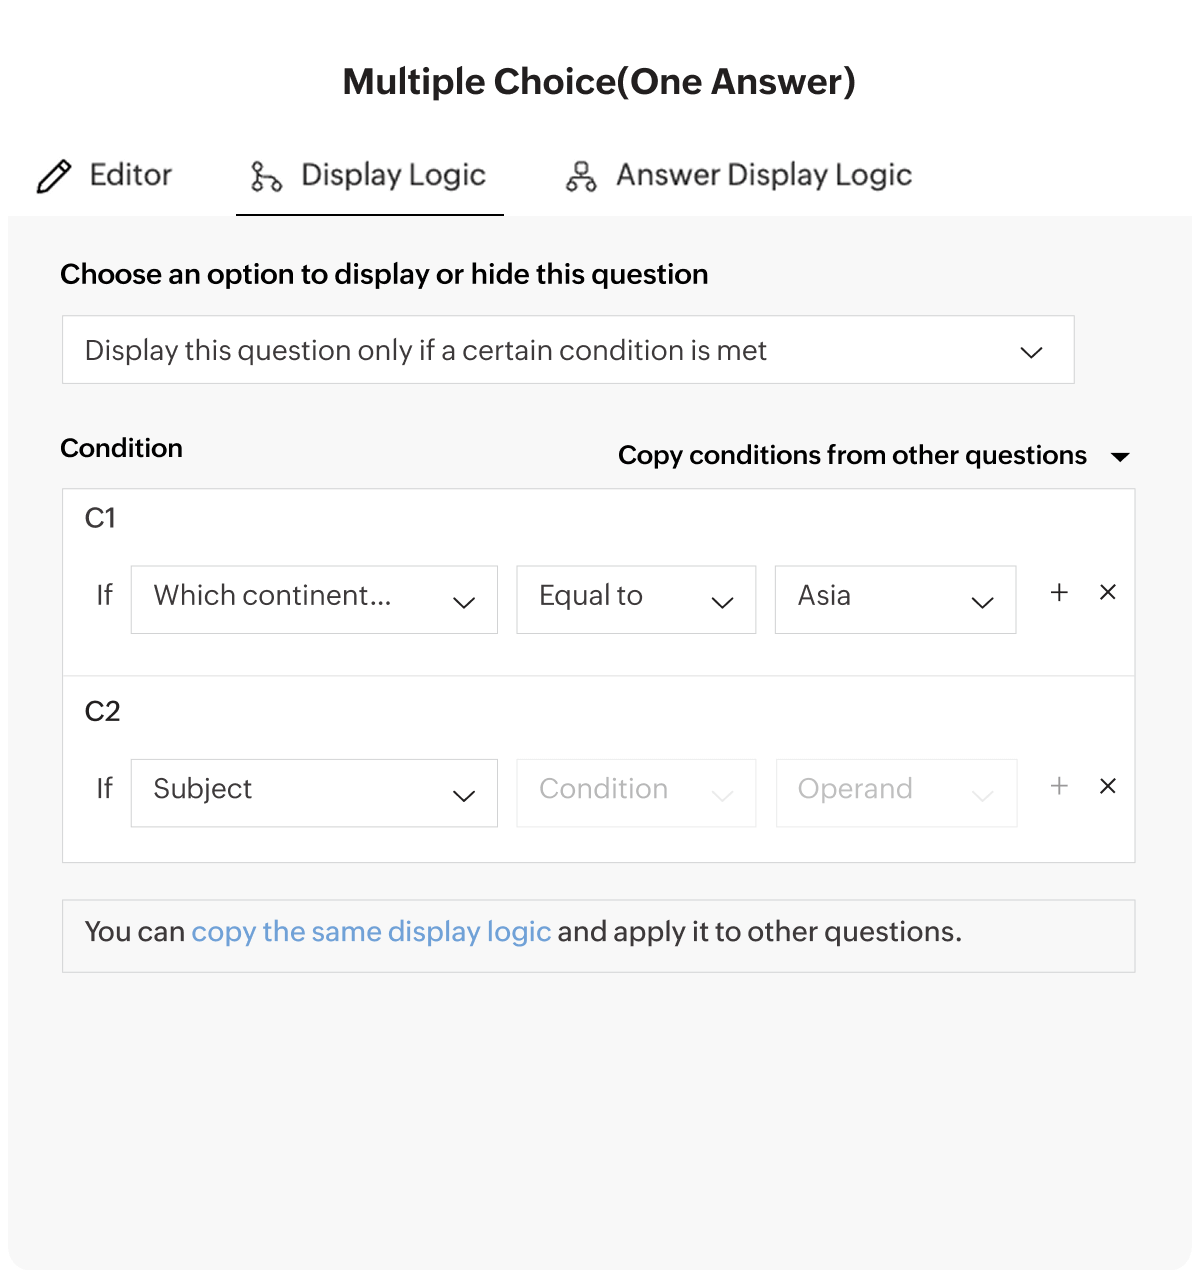Remove condition C1 using its X icon
1200x1278 pixels.
[x=1107, y=593]
